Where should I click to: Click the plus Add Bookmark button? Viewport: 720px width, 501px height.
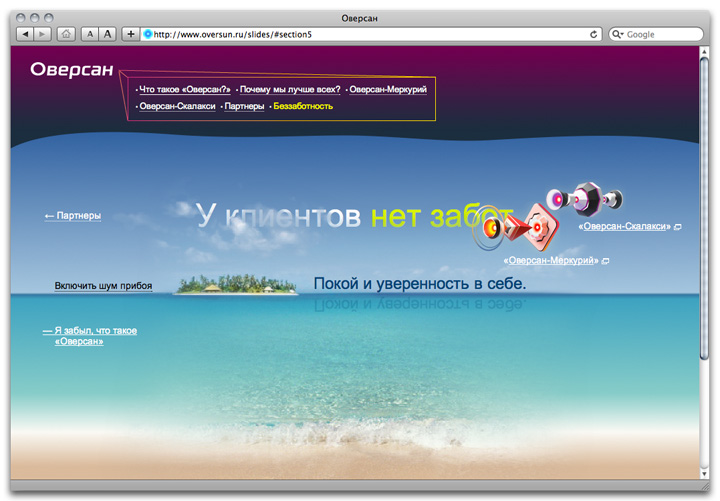tap(131, 34)
